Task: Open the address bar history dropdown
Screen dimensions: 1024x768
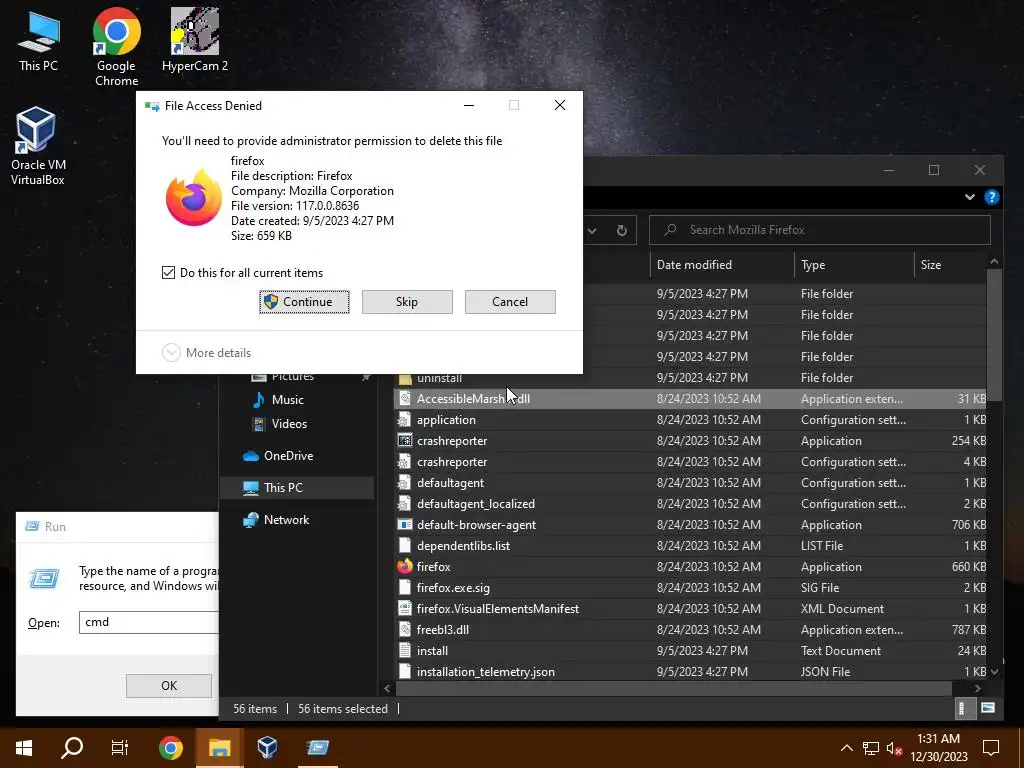Action: pos(592,230)
